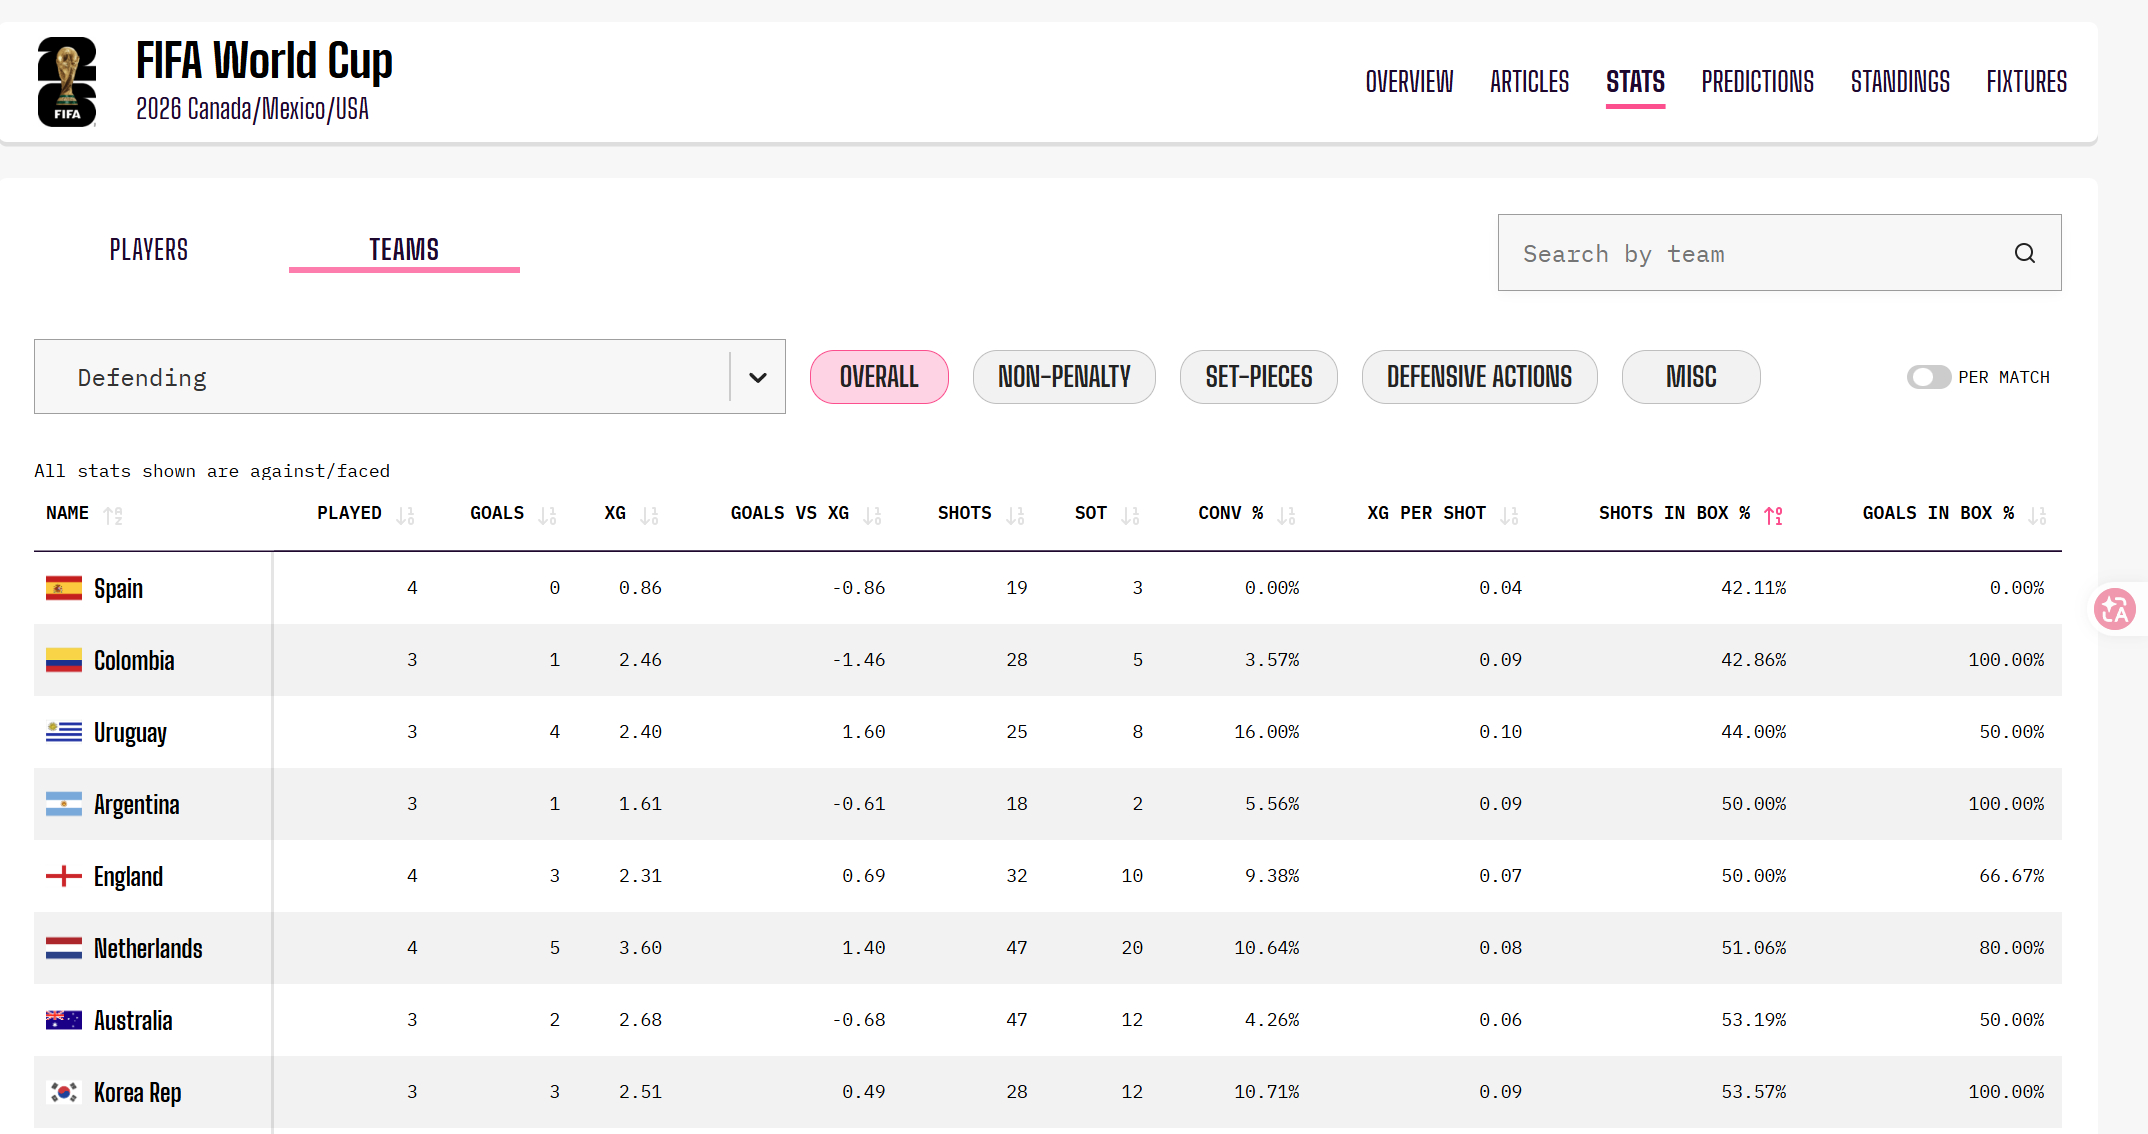Open the Defending stats selector box
This screenshot has height=1134, width=2148.
410,377
